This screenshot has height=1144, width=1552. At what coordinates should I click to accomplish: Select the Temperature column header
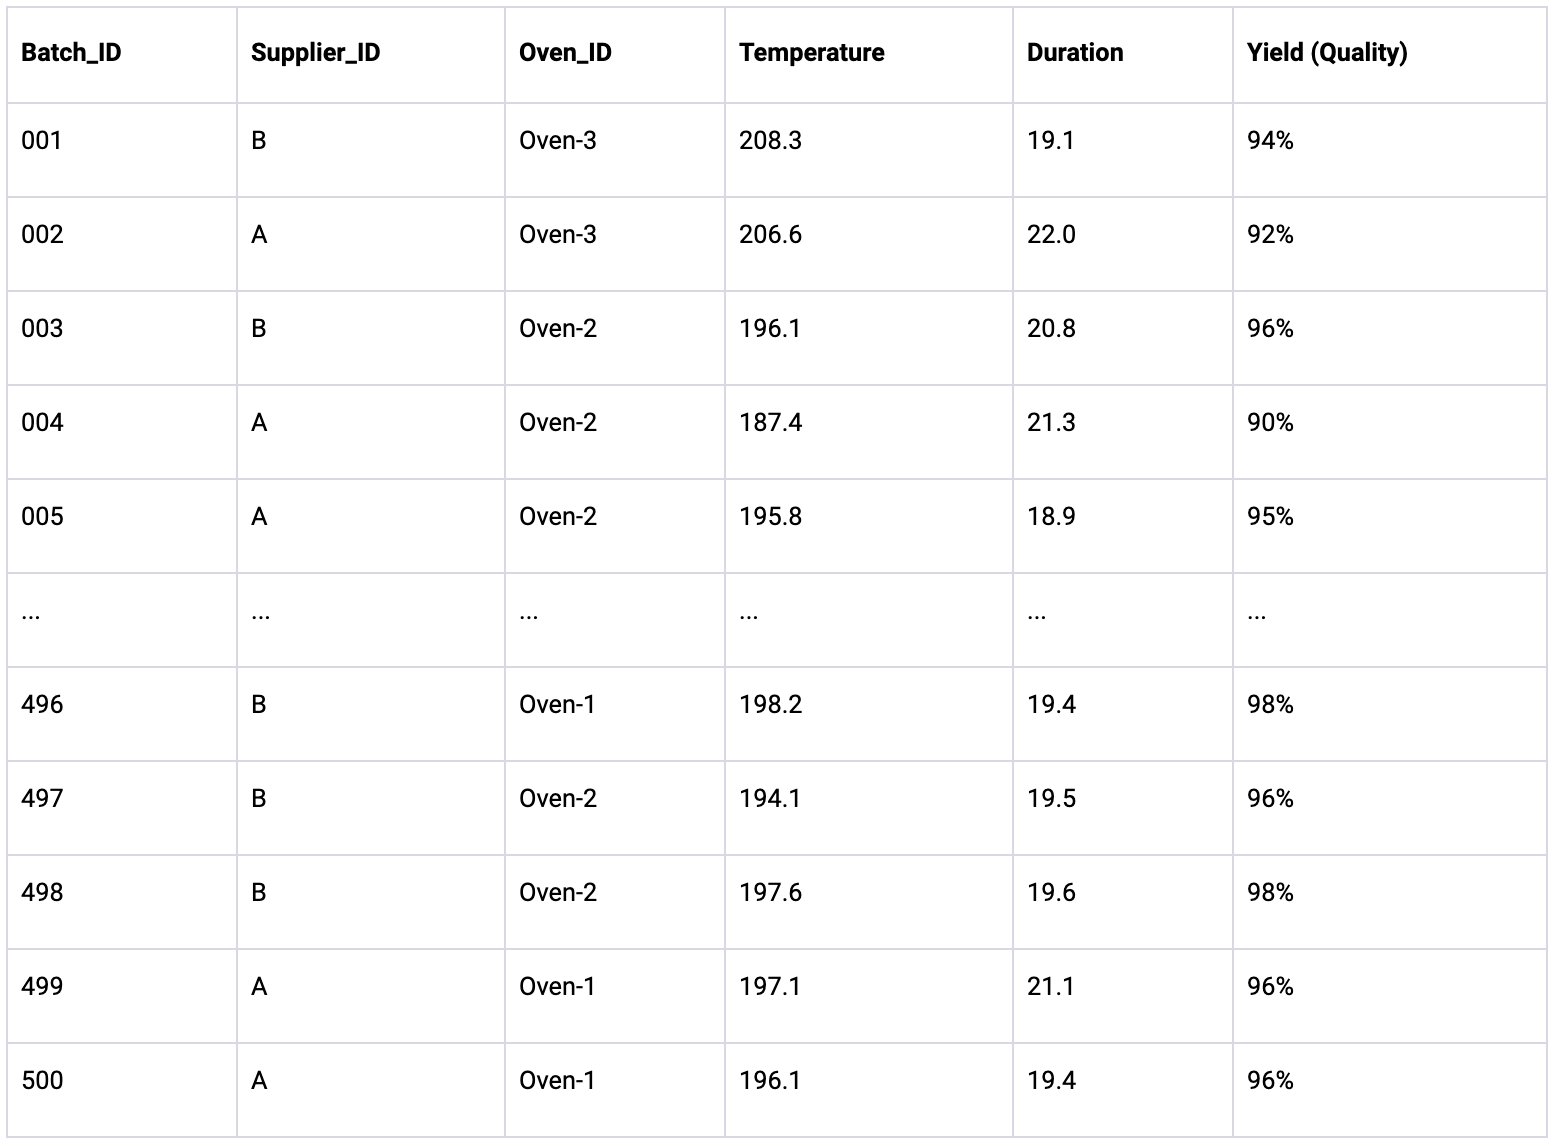[811, 53]
